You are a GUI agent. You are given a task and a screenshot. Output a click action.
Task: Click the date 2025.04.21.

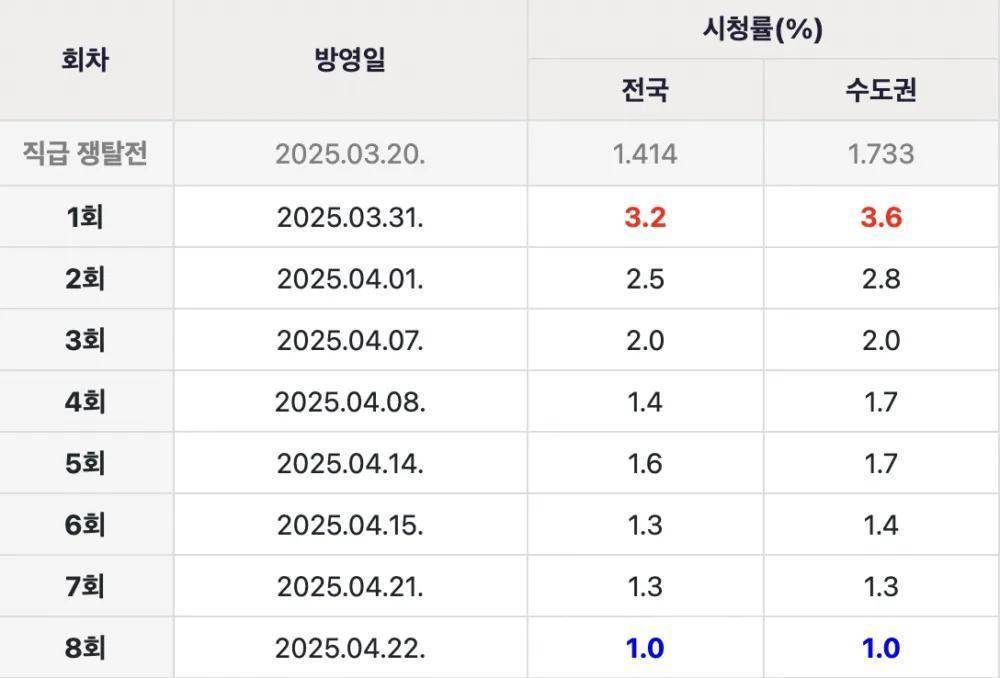click(x=350, y=586)
